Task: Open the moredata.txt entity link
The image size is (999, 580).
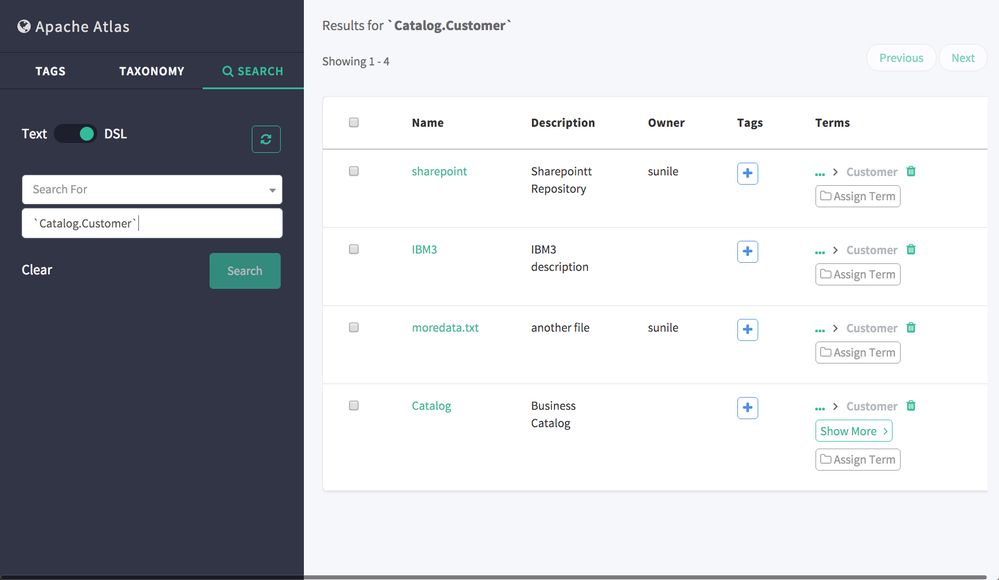Action: click(x=445, y=327)
